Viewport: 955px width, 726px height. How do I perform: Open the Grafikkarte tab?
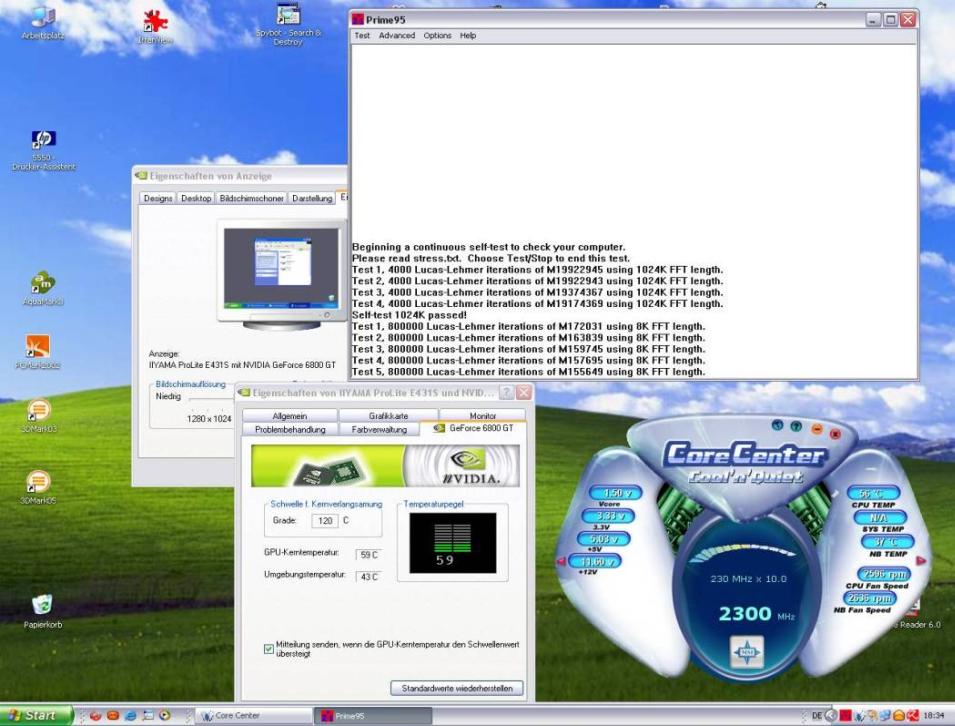coord(388,415)
